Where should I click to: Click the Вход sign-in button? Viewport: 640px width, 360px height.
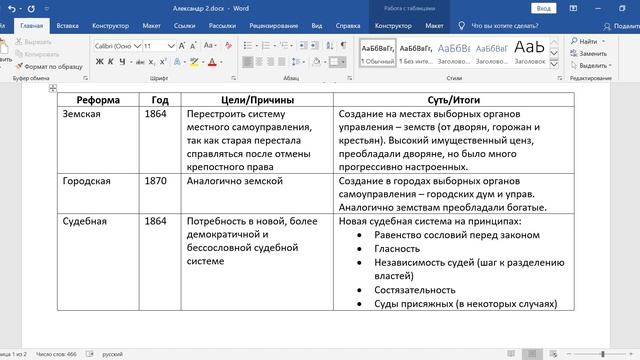(543, 8)
